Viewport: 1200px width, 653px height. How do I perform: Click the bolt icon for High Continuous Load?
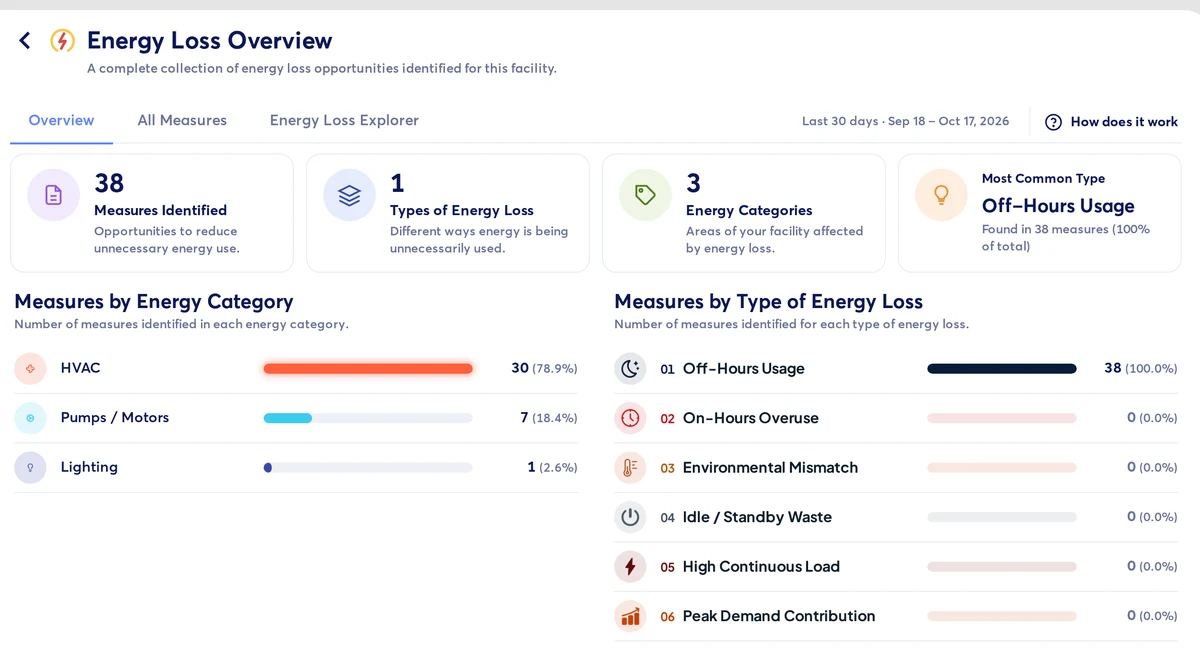coord(630,566)
